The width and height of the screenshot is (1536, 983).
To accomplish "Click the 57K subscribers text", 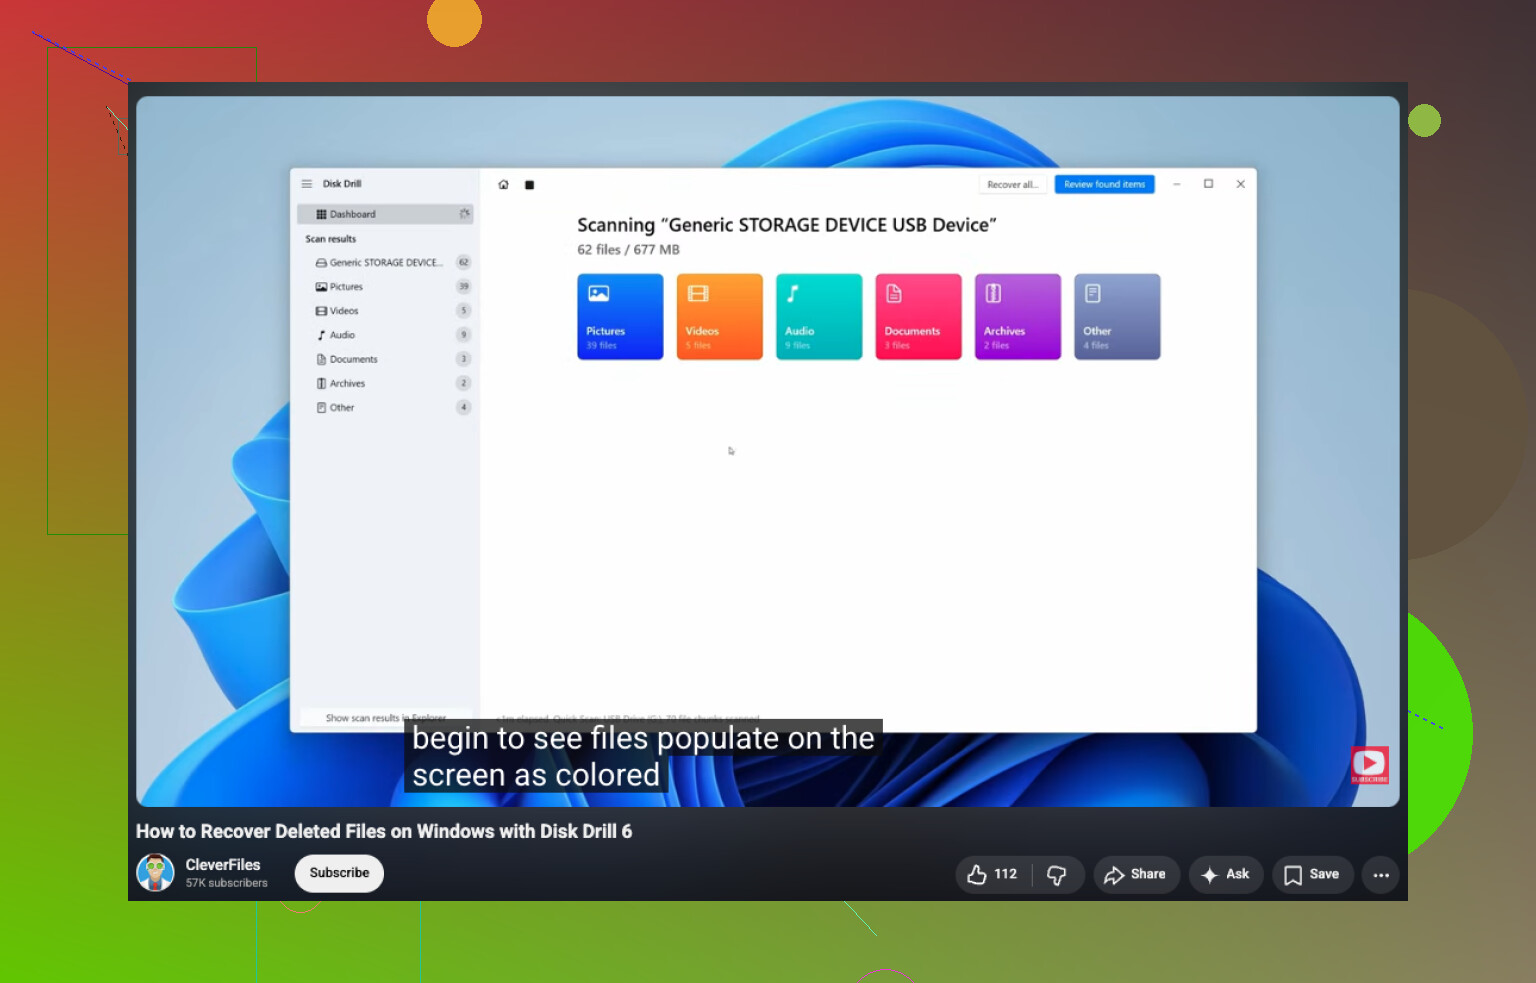I will coord(226,883).
